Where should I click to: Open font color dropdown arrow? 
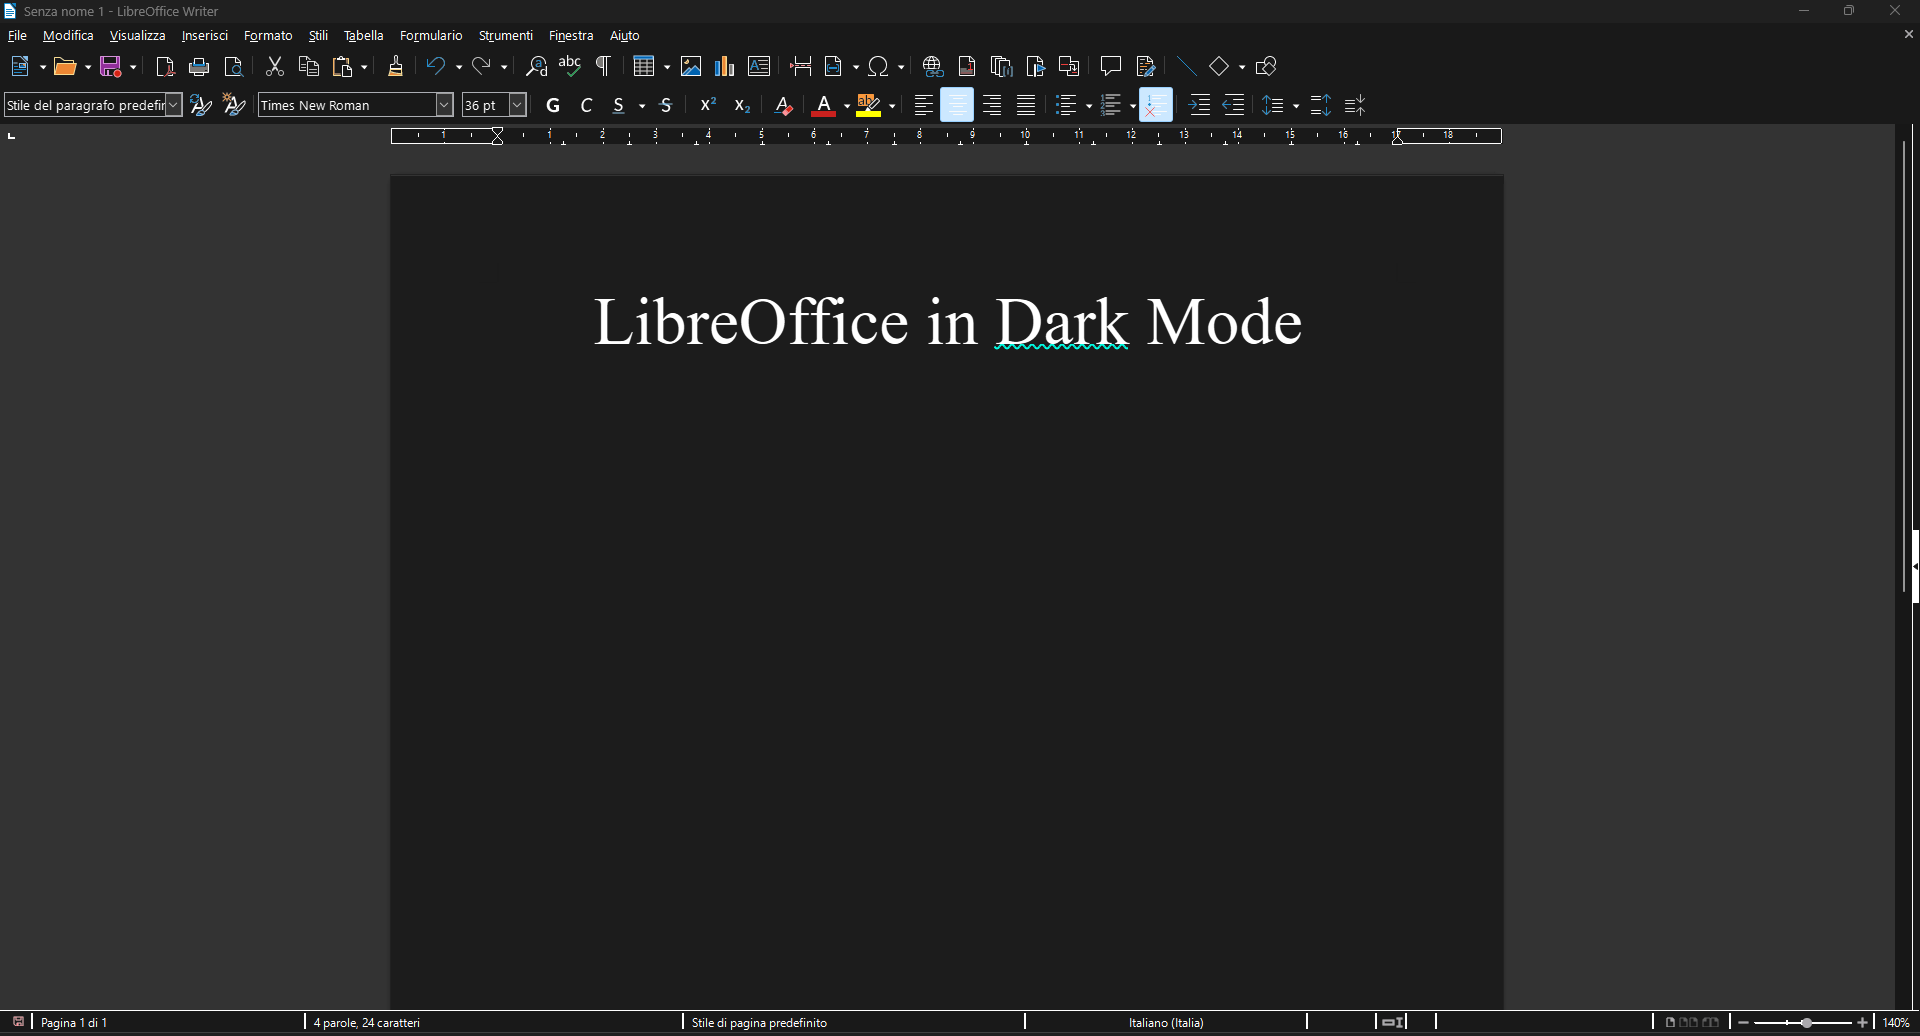click(x=847, y=106)
